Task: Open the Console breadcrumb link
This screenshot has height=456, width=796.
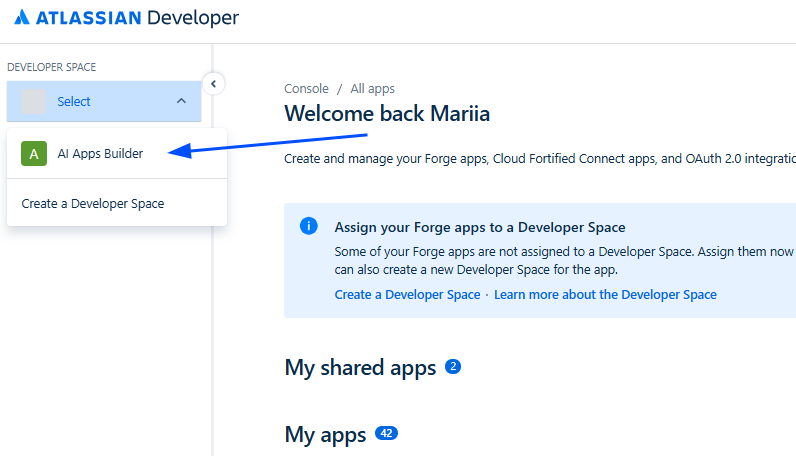Action: (306, 88)
